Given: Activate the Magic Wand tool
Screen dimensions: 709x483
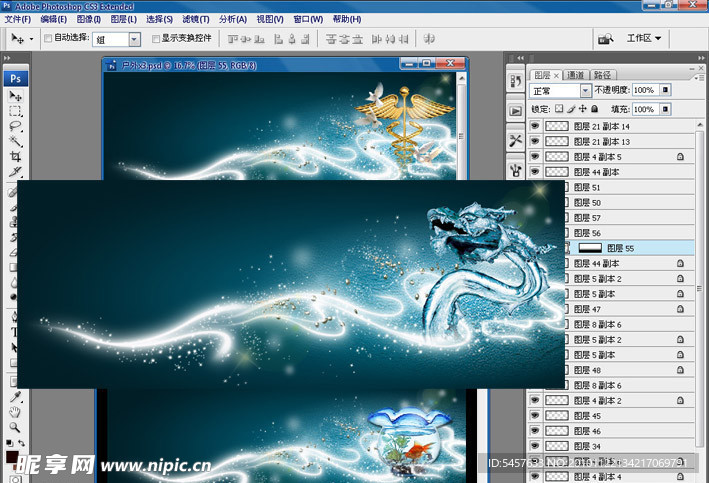Looking at the screenshot, I should click(x=15, y=142).
